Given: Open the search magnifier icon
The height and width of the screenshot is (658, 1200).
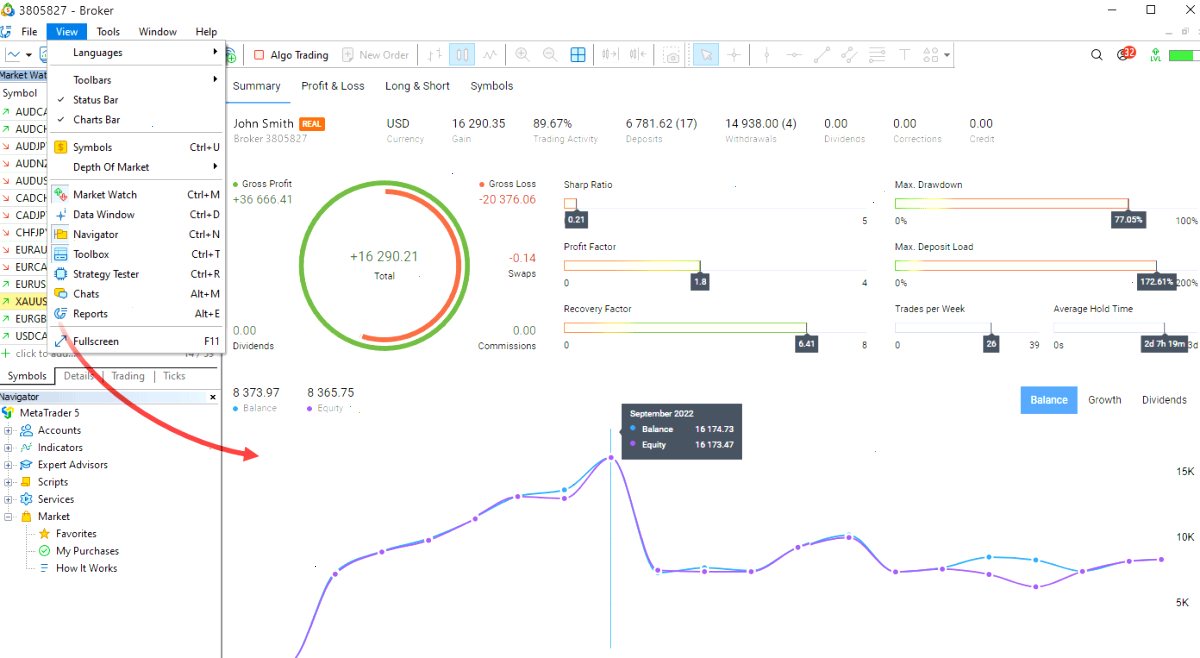Looking at the screenshot, I should (1097, 55).
